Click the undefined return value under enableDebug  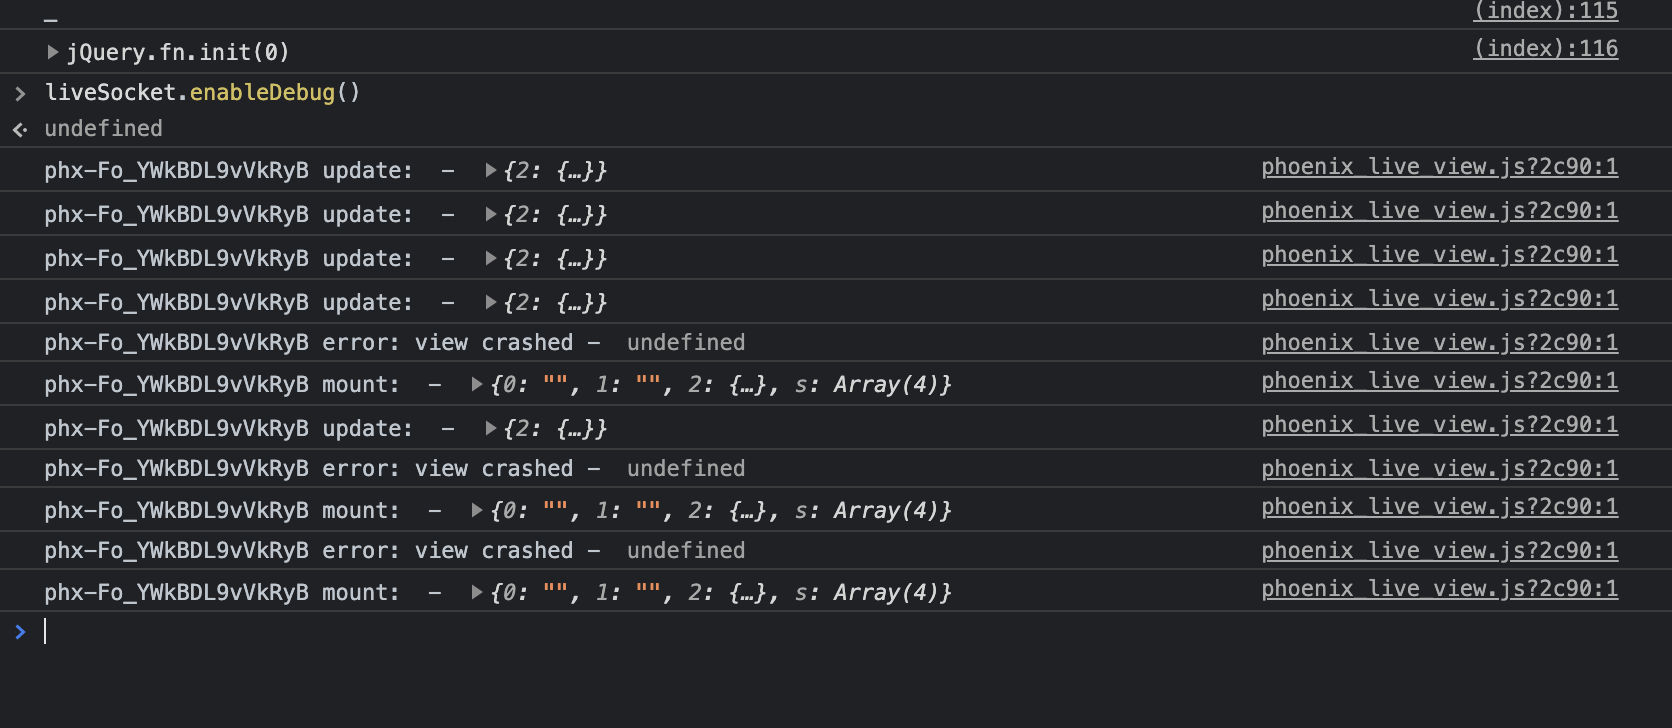[x=103, y=128]
